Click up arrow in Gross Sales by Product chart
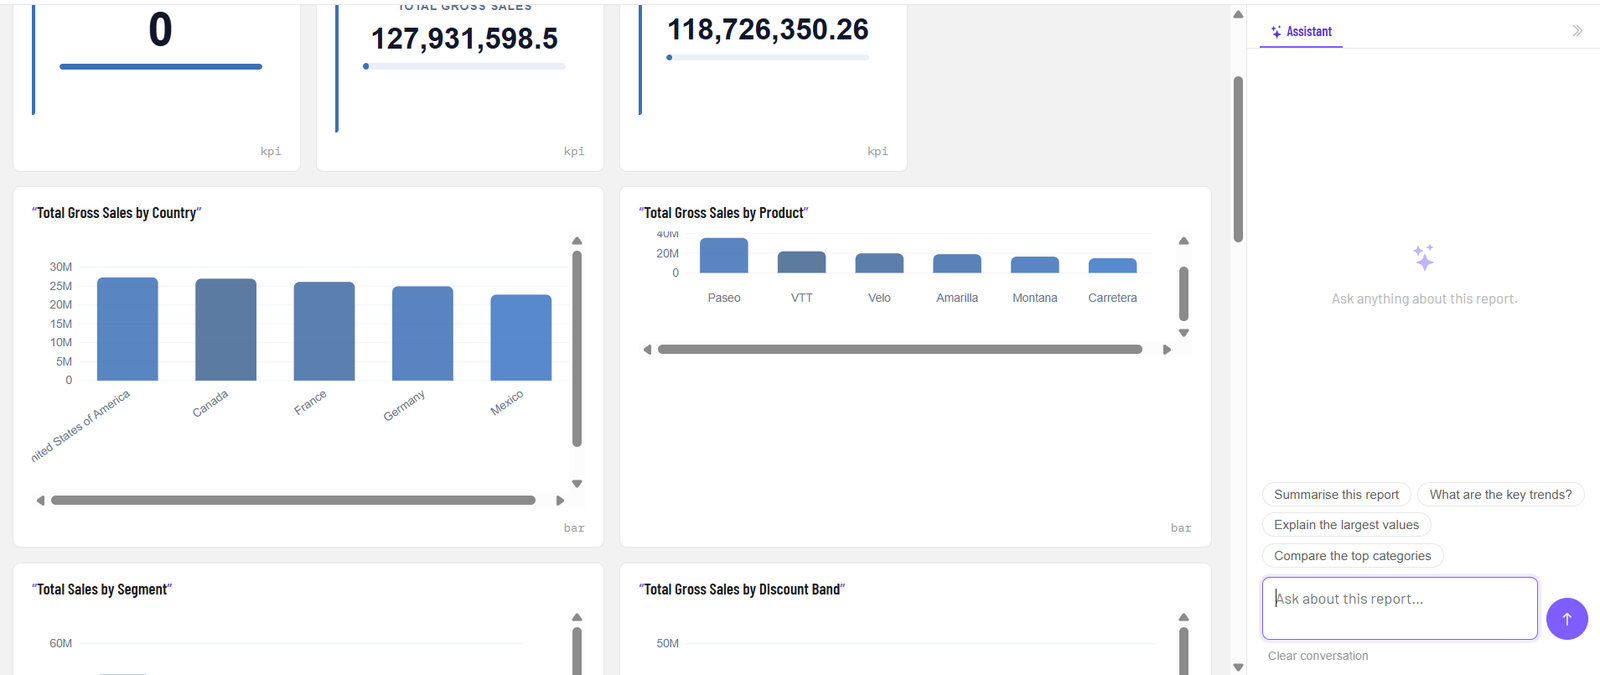The image size is (1600, 675). [1184, 241]
